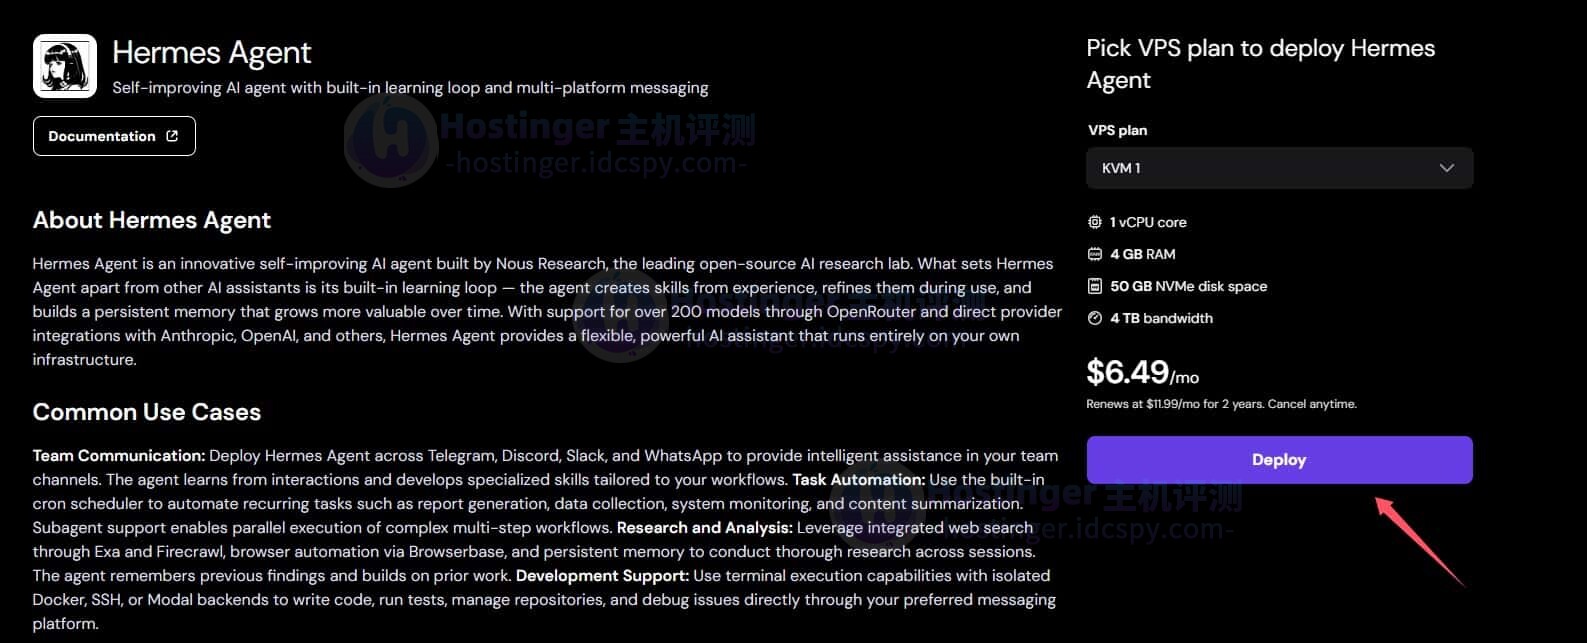The image size is (1587, 643).
Task: Click the Hermes Agent avatar logo
Action: coord(65,66)
